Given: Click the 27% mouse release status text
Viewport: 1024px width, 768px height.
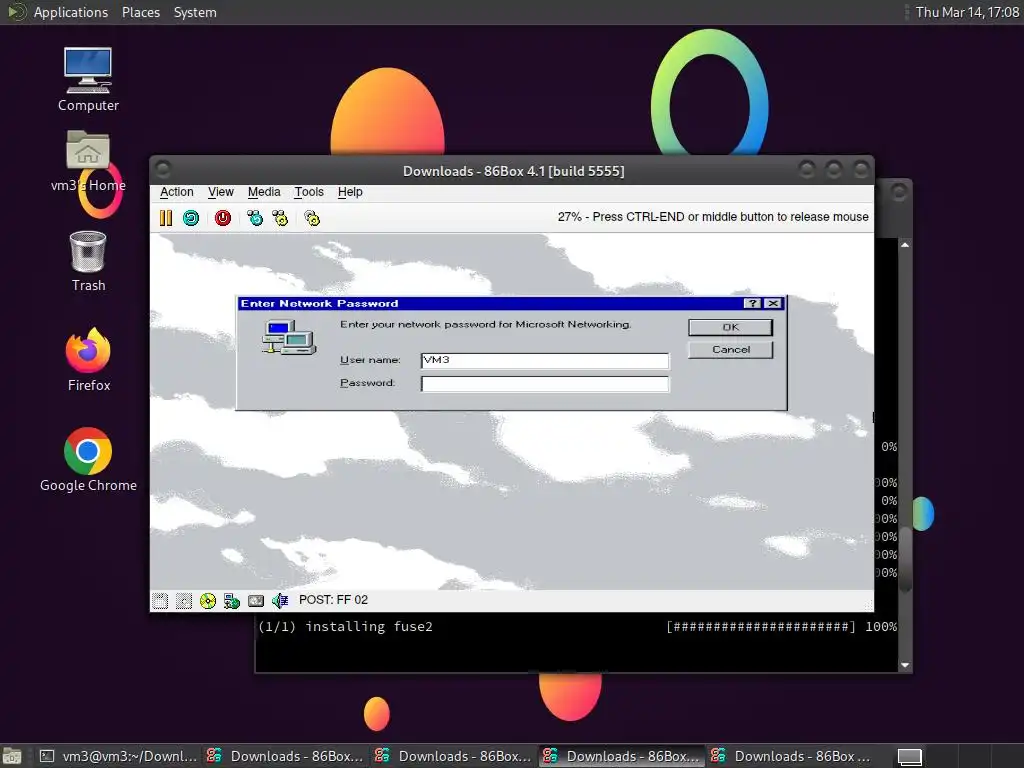Looking at the screenshot, I should point(712,217).
